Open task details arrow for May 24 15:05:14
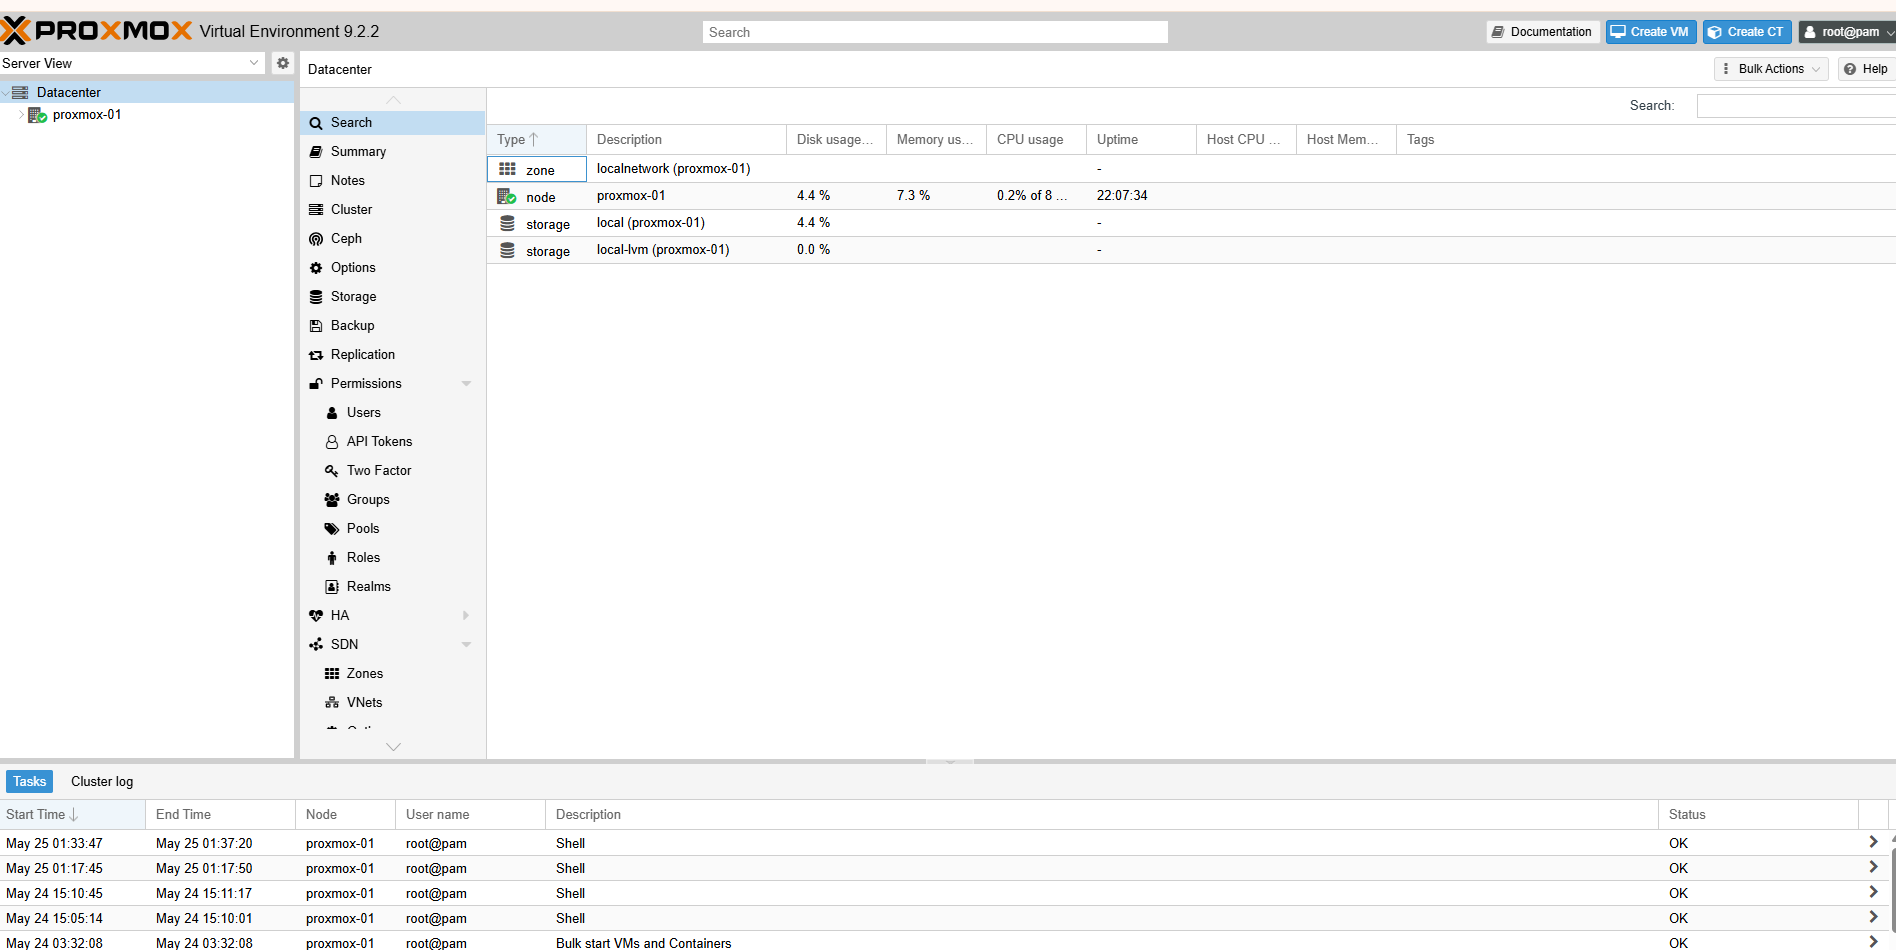The image size is (1896, 950). [1873, 918]
